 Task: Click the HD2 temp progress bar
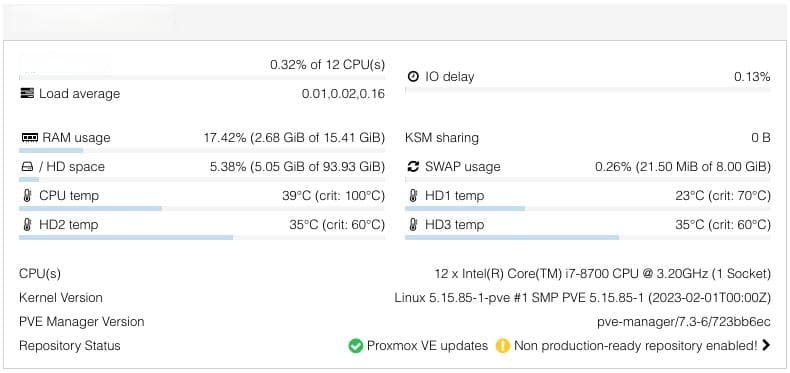(x=202, y=237)
